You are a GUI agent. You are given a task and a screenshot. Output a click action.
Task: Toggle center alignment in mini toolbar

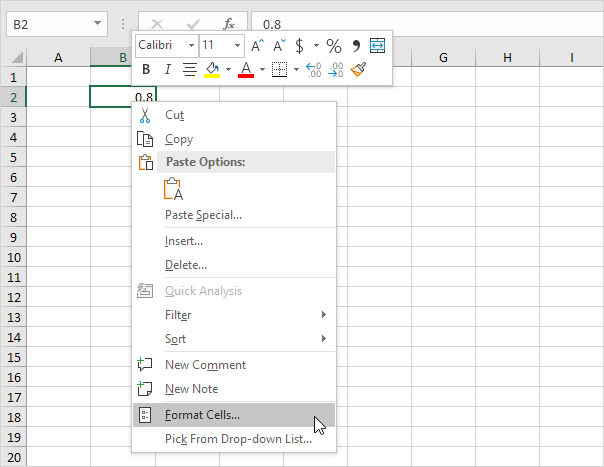coord(189,69)
